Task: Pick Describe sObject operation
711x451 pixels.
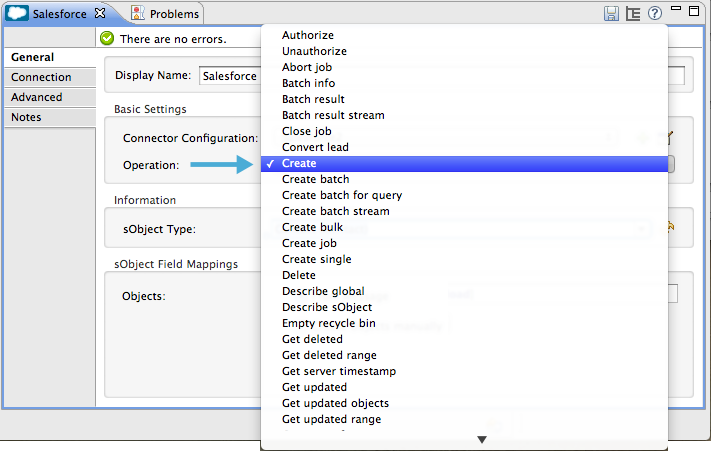Action: point(464,307)
